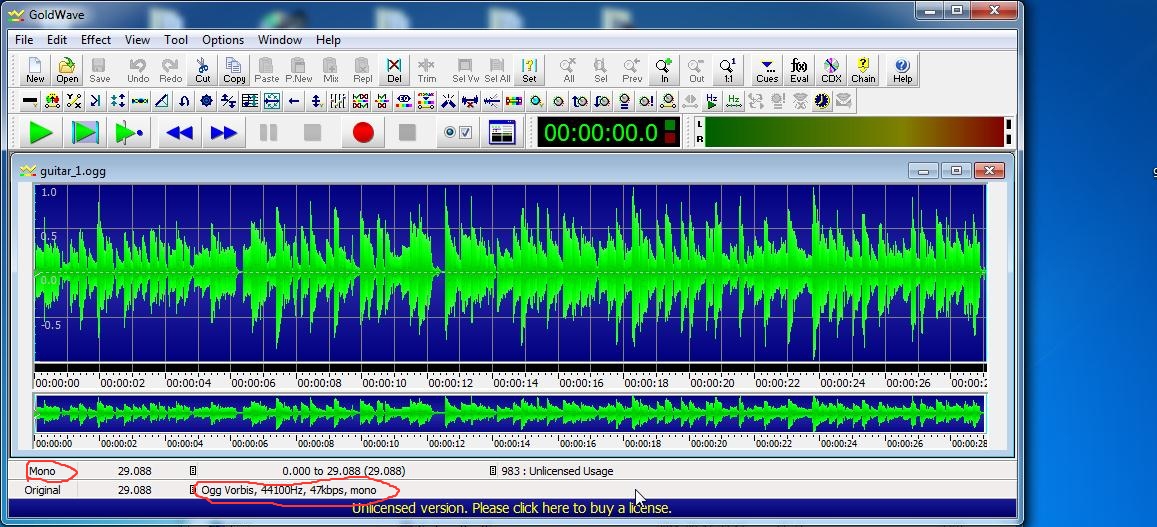Open control properties checkbox button
This screenshot has width=1157, height=527.
[x=457, y=133]
